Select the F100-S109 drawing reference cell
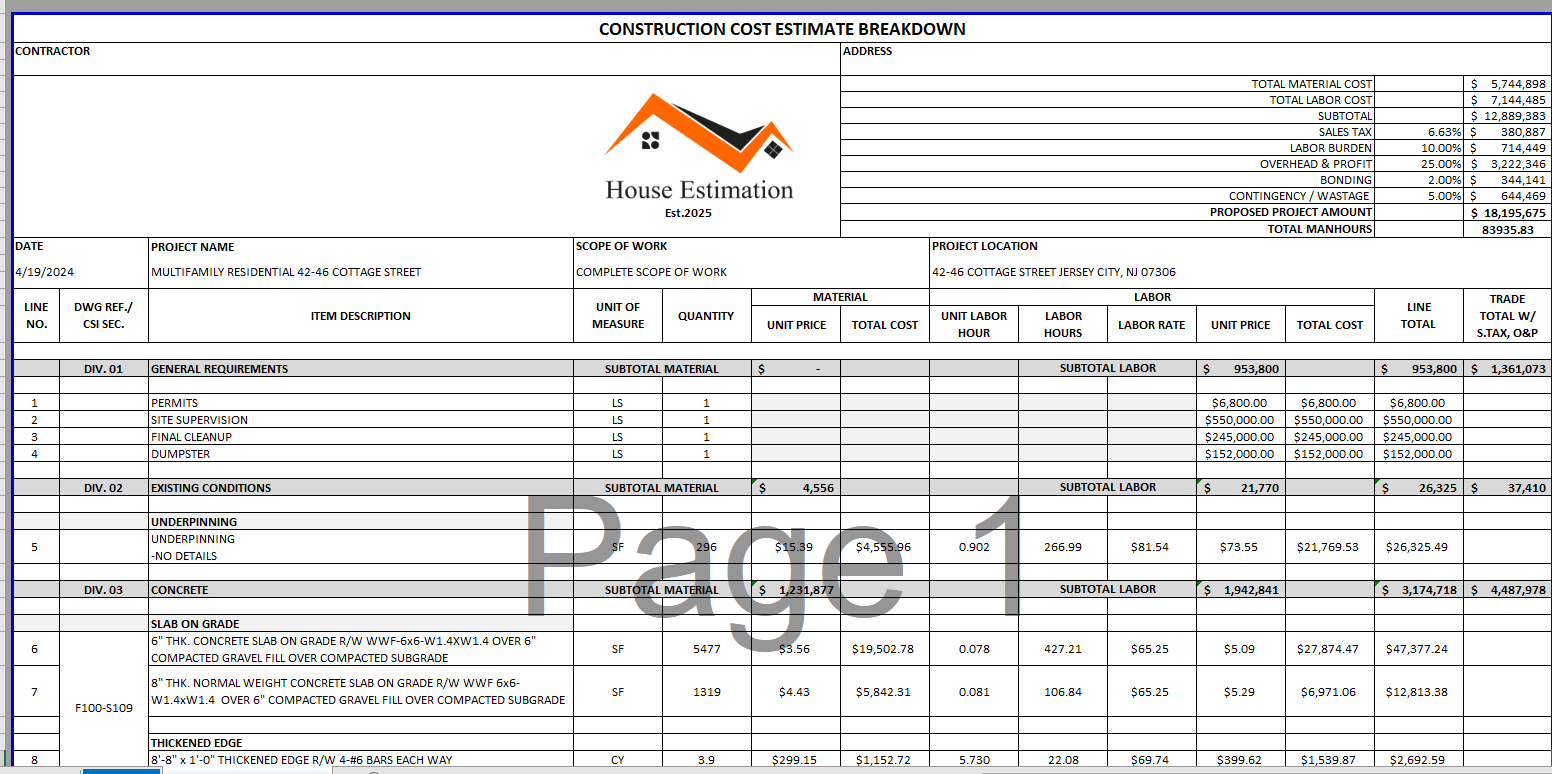The height and width of the screenshot is (774, 1552). [103, 708]
